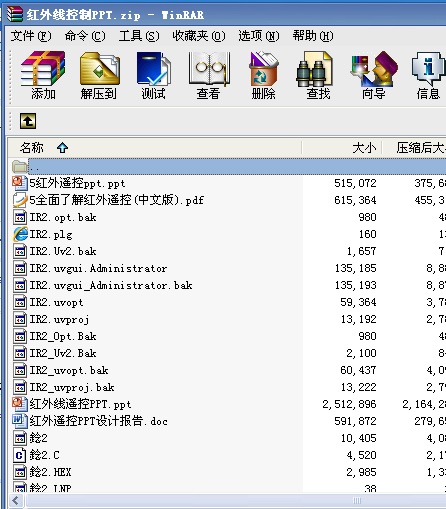The image size is (446, 509).
Task: Select file IR2.uvgui_Administrator.bak
Action: click(111, 285)
